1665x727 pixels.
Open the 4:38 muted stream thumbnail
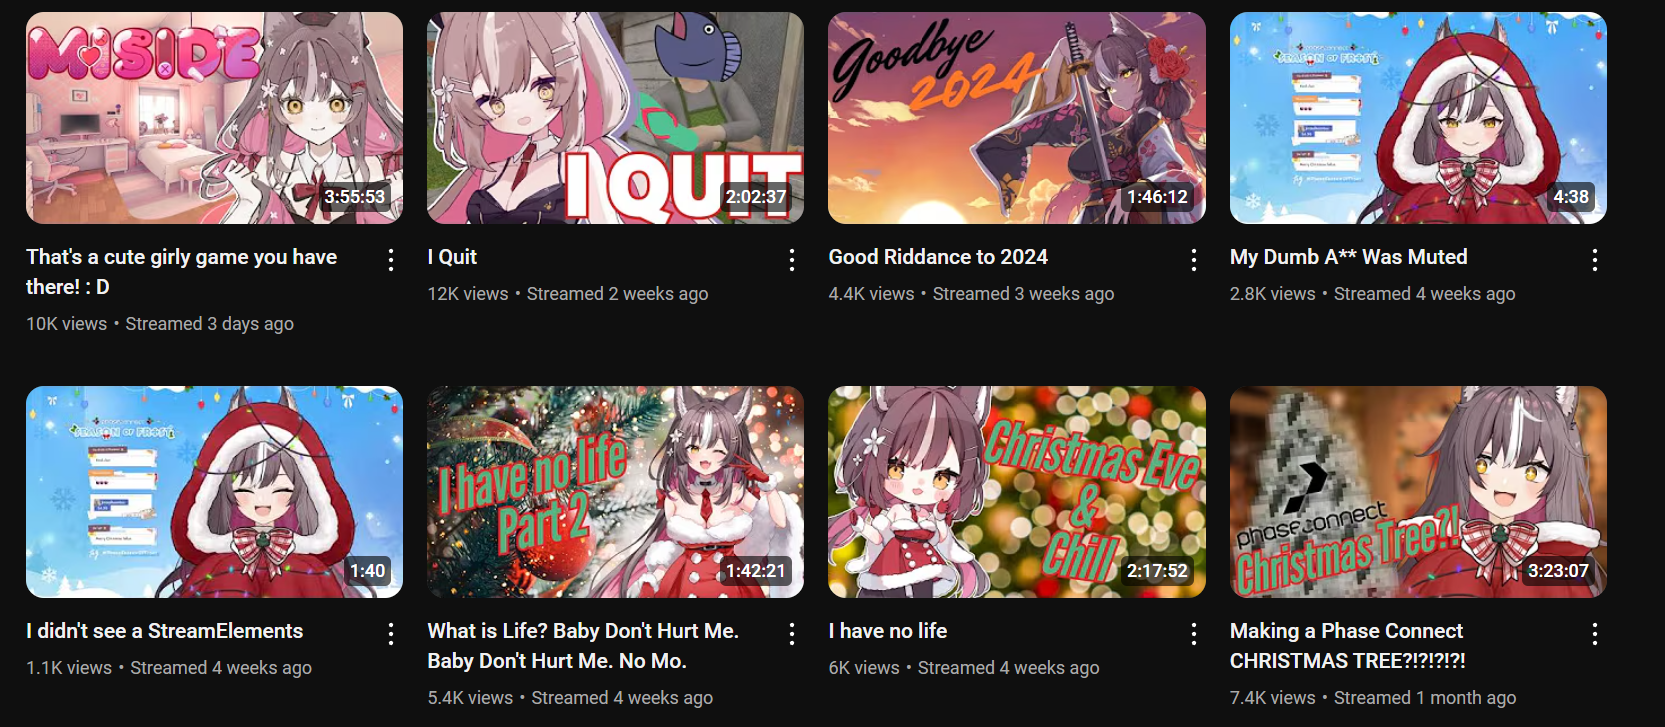click(1418, 118)
